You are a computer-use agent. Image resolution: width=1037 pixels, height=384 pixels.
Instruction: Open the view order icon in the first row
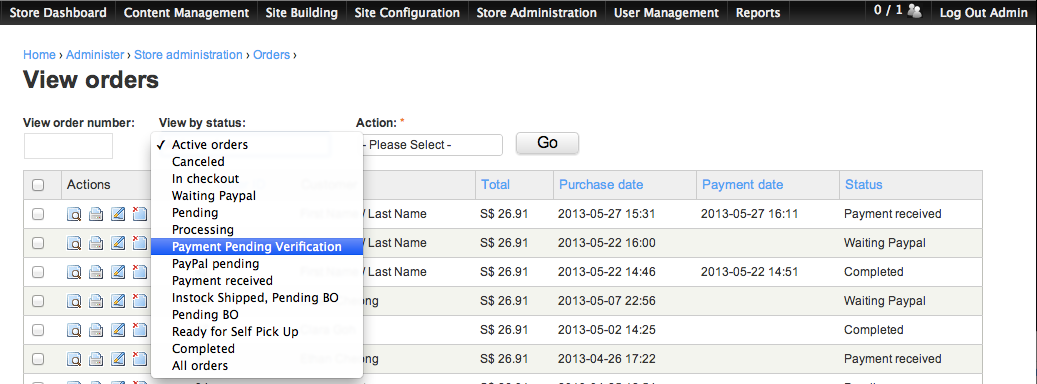point(75,214)
